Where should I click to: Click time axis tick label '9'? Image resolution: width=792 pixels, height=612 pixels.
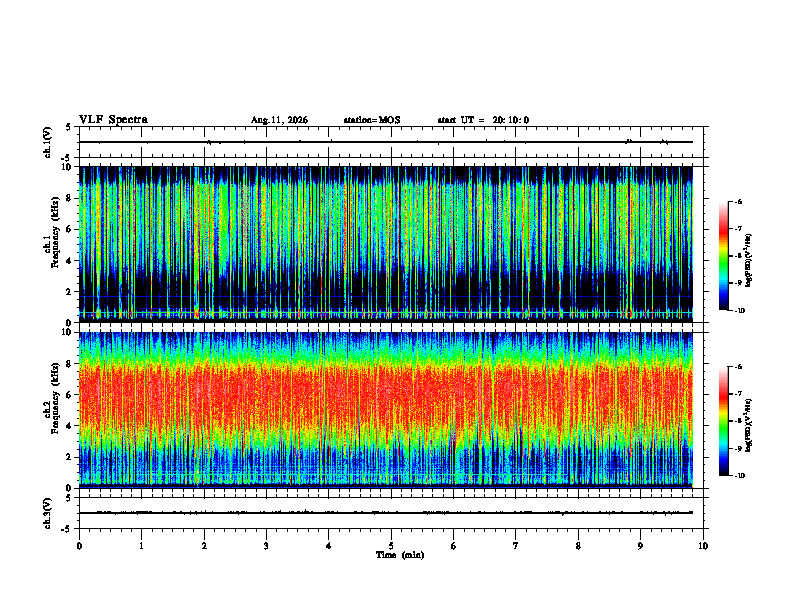640,546
